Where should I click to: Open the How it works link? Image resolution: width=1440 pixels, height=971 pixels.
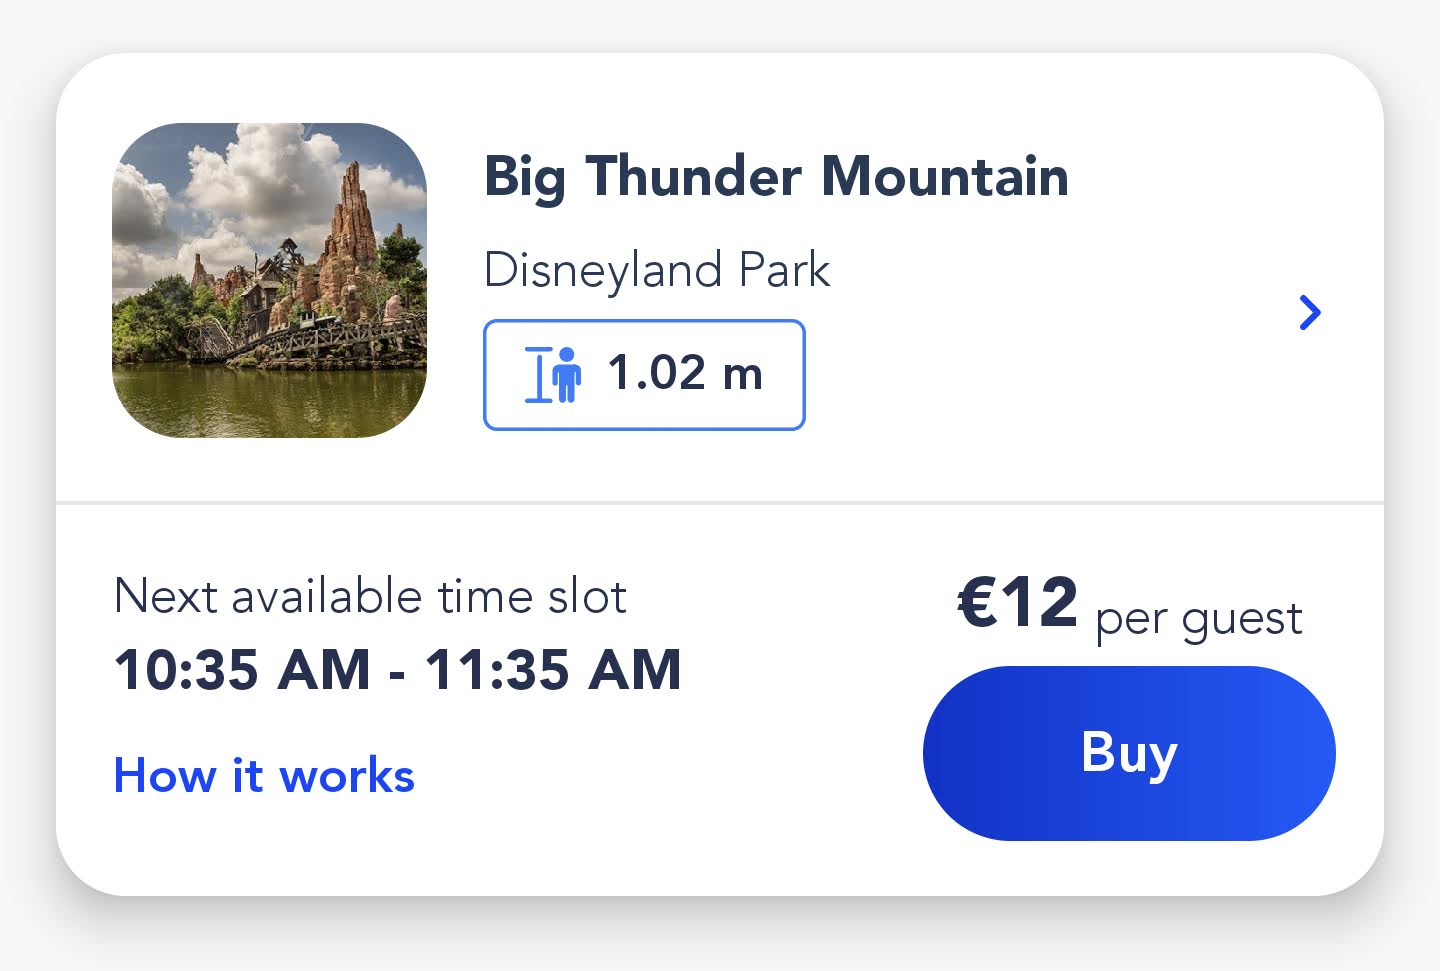264,776
